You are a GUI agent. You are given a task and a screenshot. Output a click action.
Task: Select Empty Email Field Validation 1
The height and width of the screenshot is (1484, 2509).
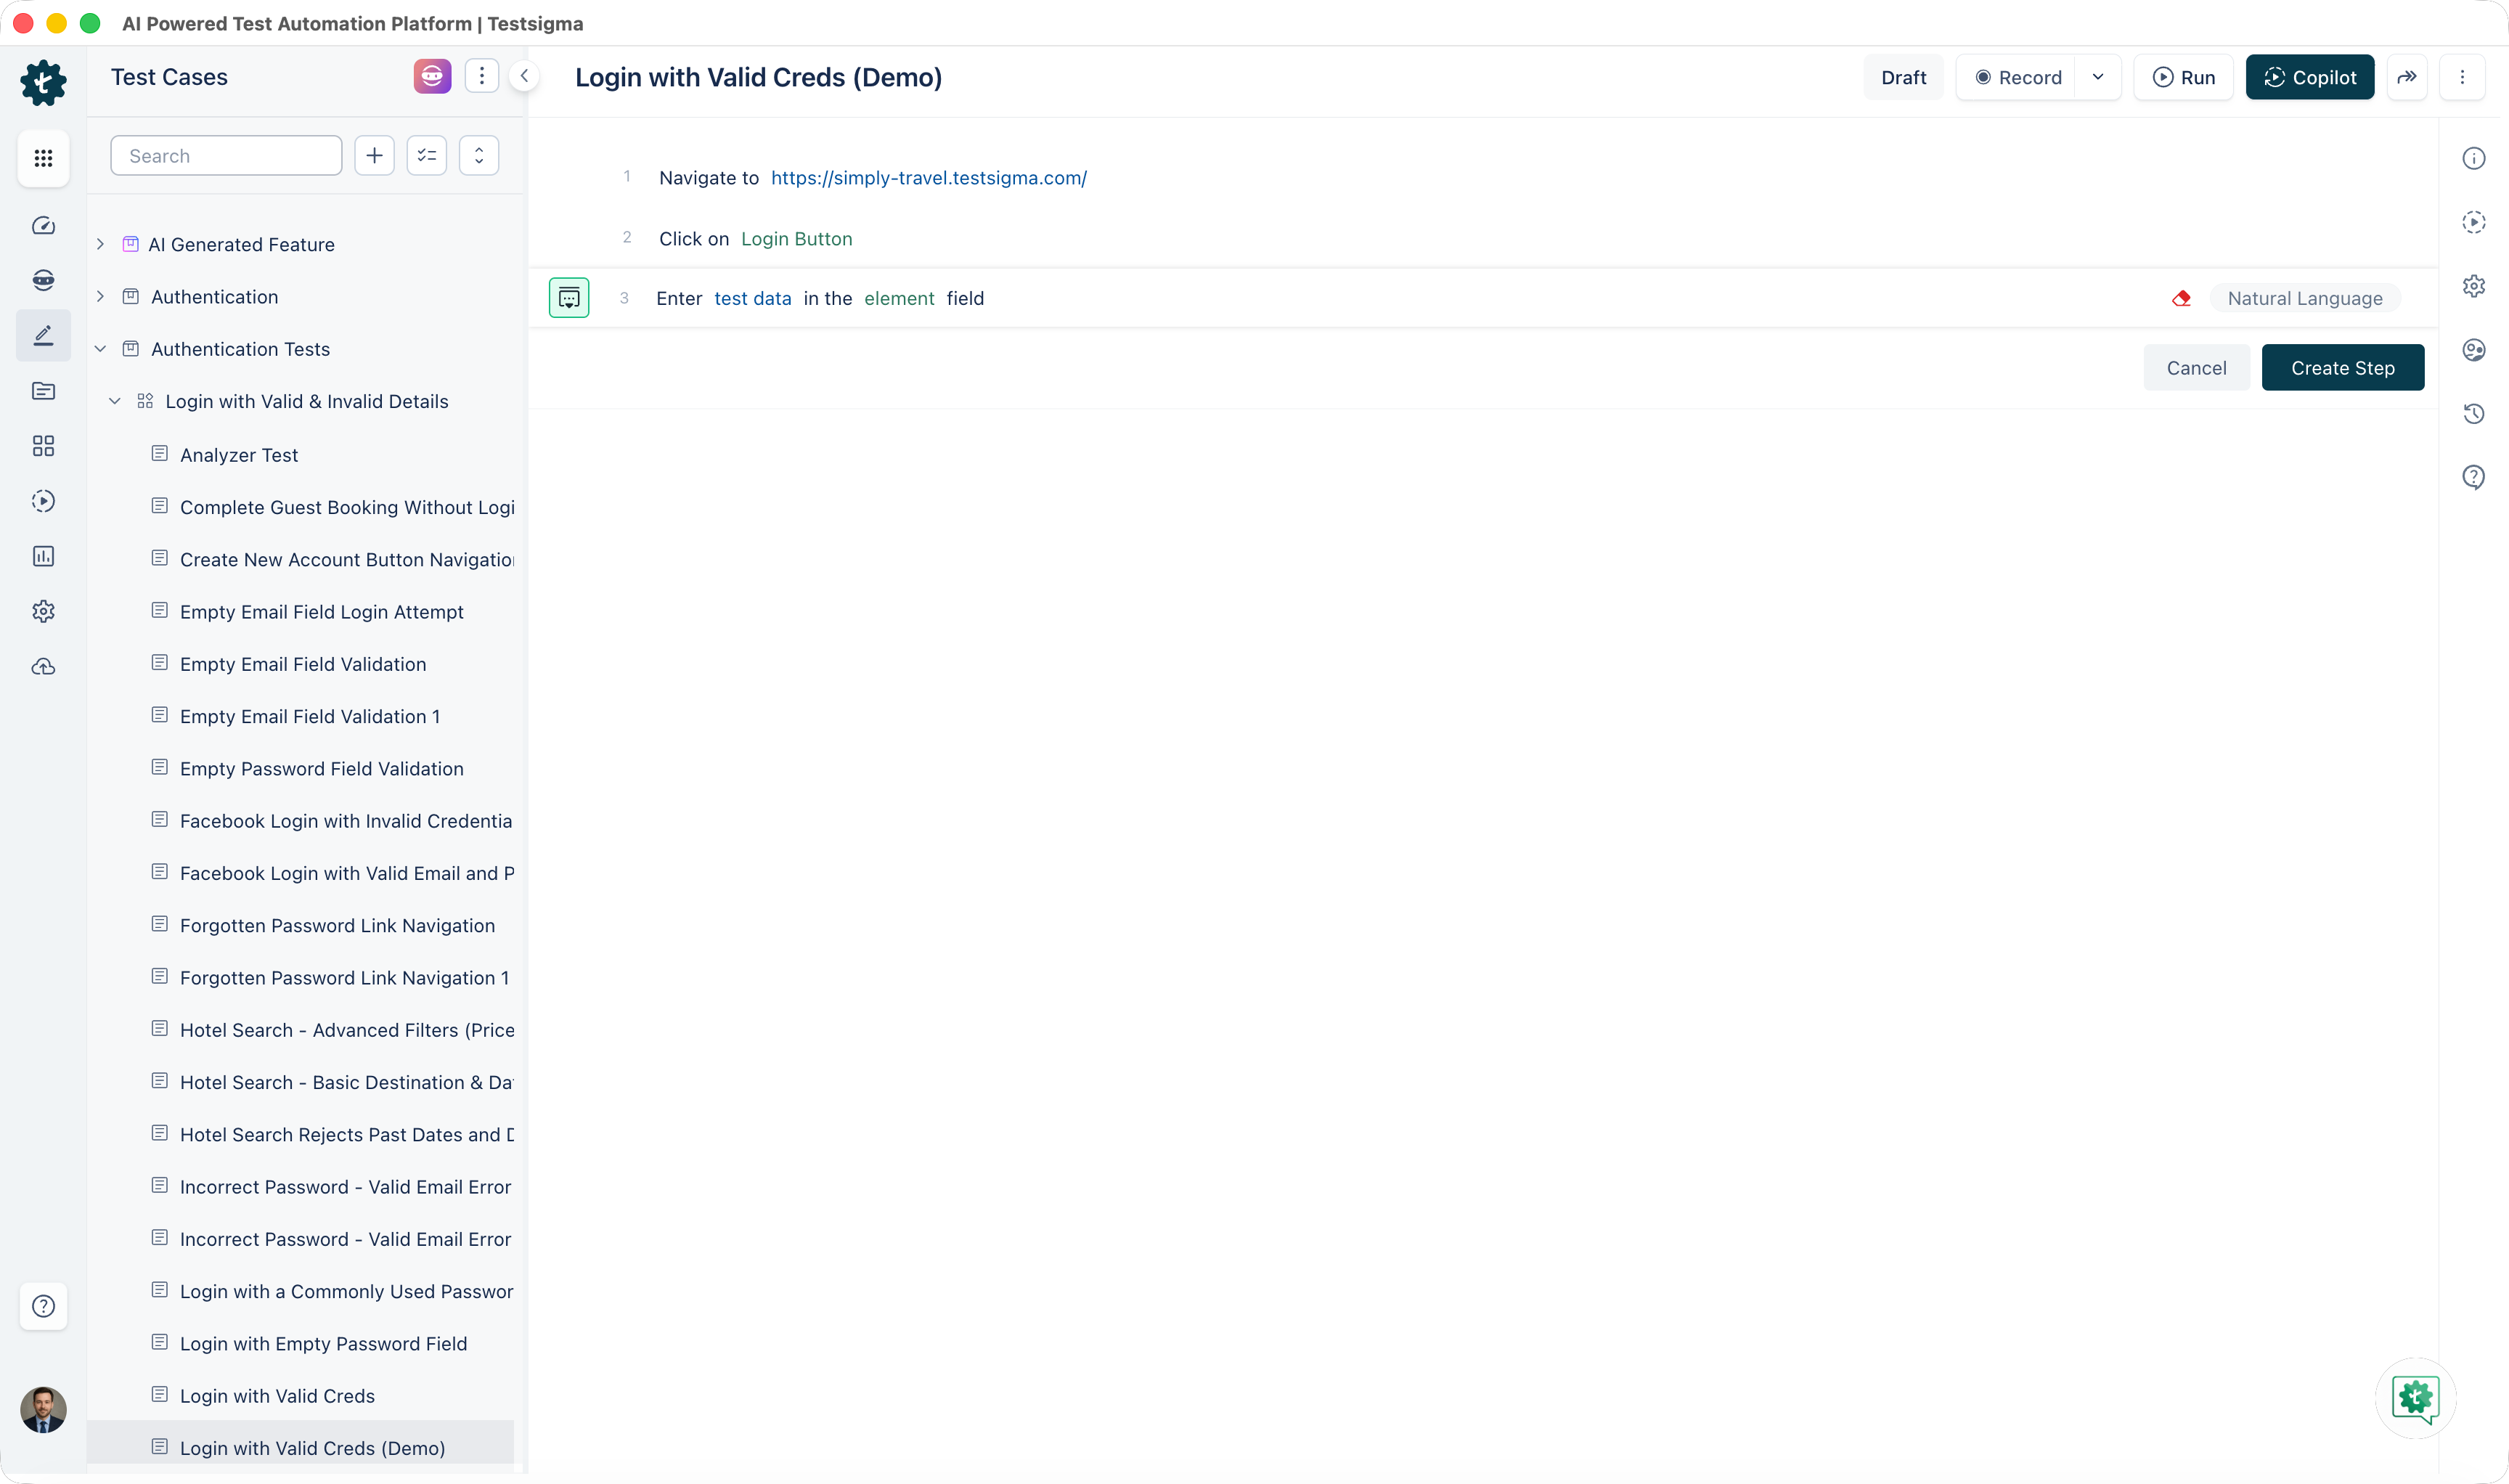pyautogui.click(x=310, y=717)
